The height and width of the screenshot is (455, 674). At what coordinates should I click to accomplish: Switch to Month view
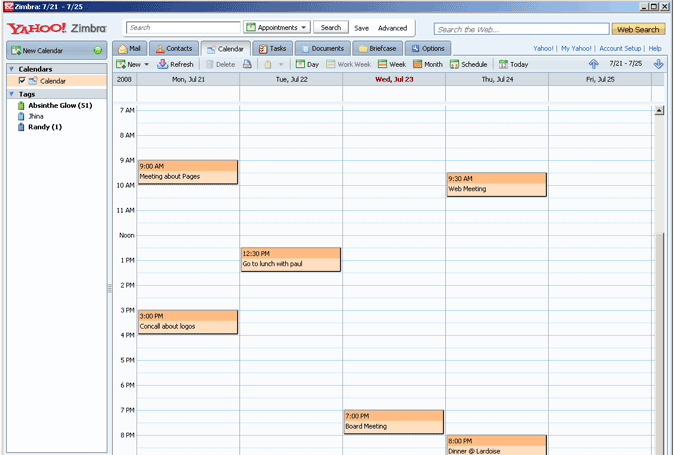pos(428,64)
